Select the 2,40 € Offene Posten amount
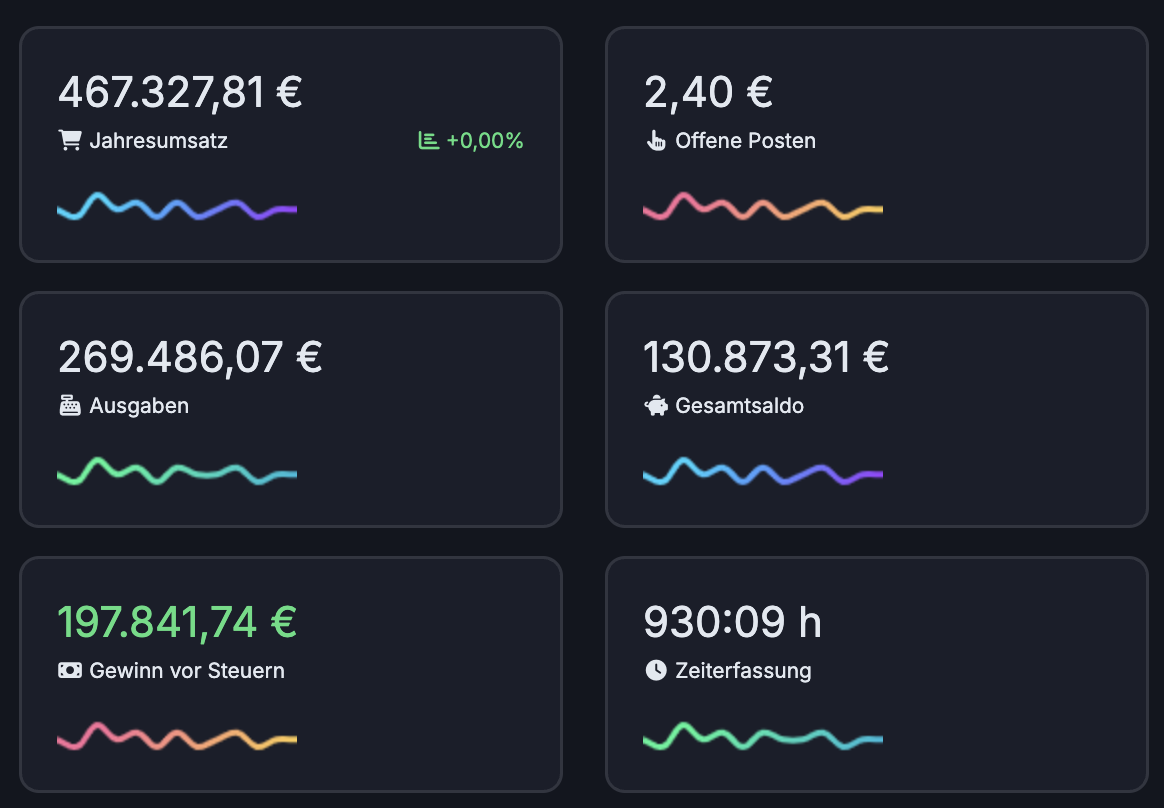Image resolution: width=1164 pixels, height=808 pixels. (x=708, y=92)
